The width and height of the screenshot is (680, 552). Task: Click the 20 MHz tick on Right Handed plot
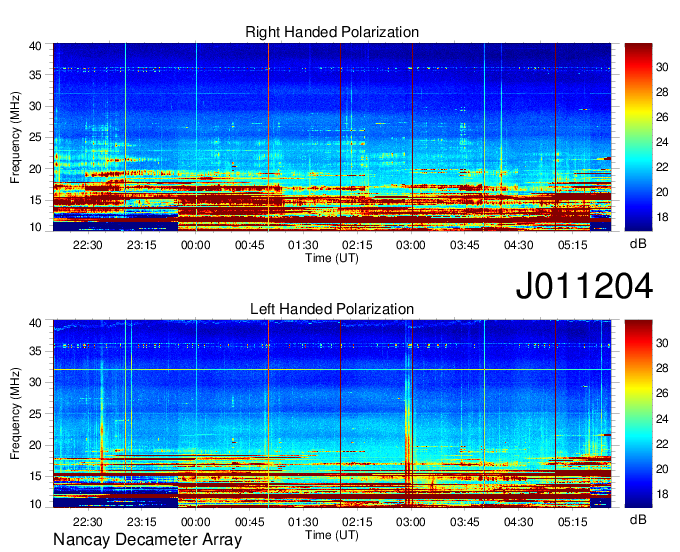tap(35, 169)
